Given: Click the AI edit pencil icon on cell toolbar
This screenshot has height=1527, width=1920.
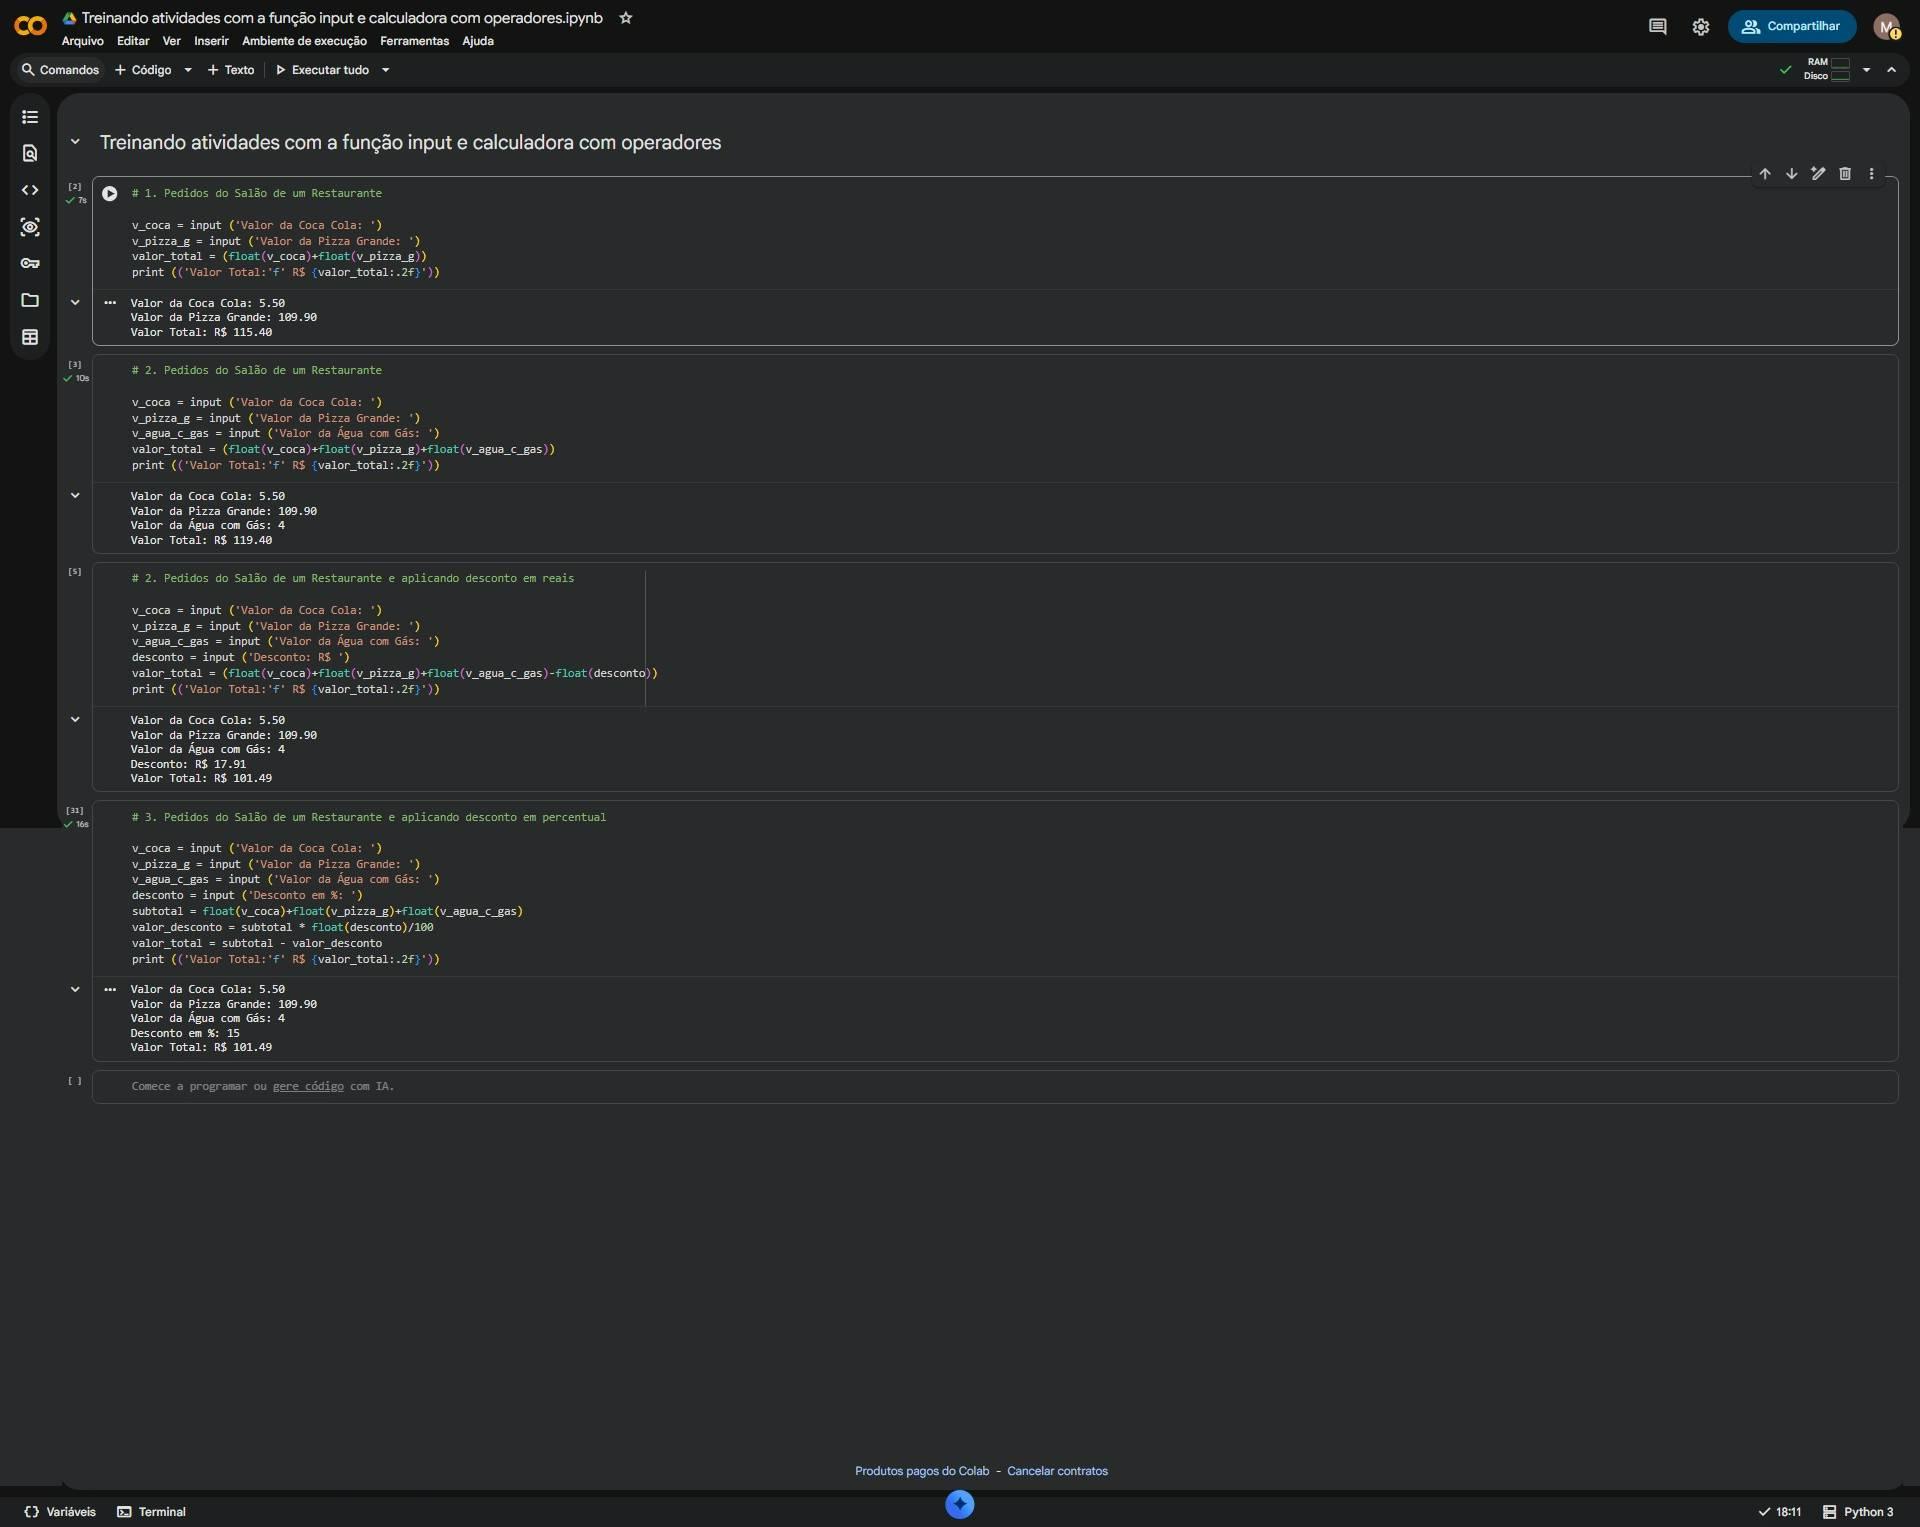Looking at the screenshot, I should click(1818, 174).
